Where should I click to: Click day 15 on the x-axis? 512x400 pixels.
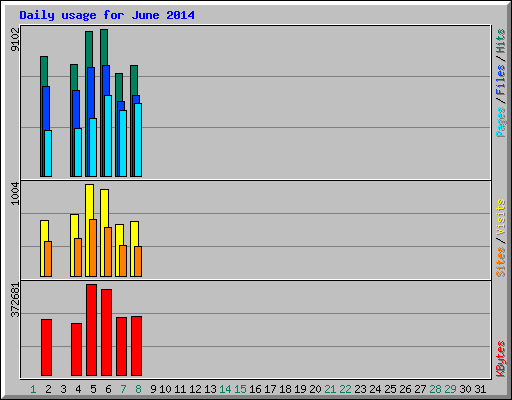point(240,389)
